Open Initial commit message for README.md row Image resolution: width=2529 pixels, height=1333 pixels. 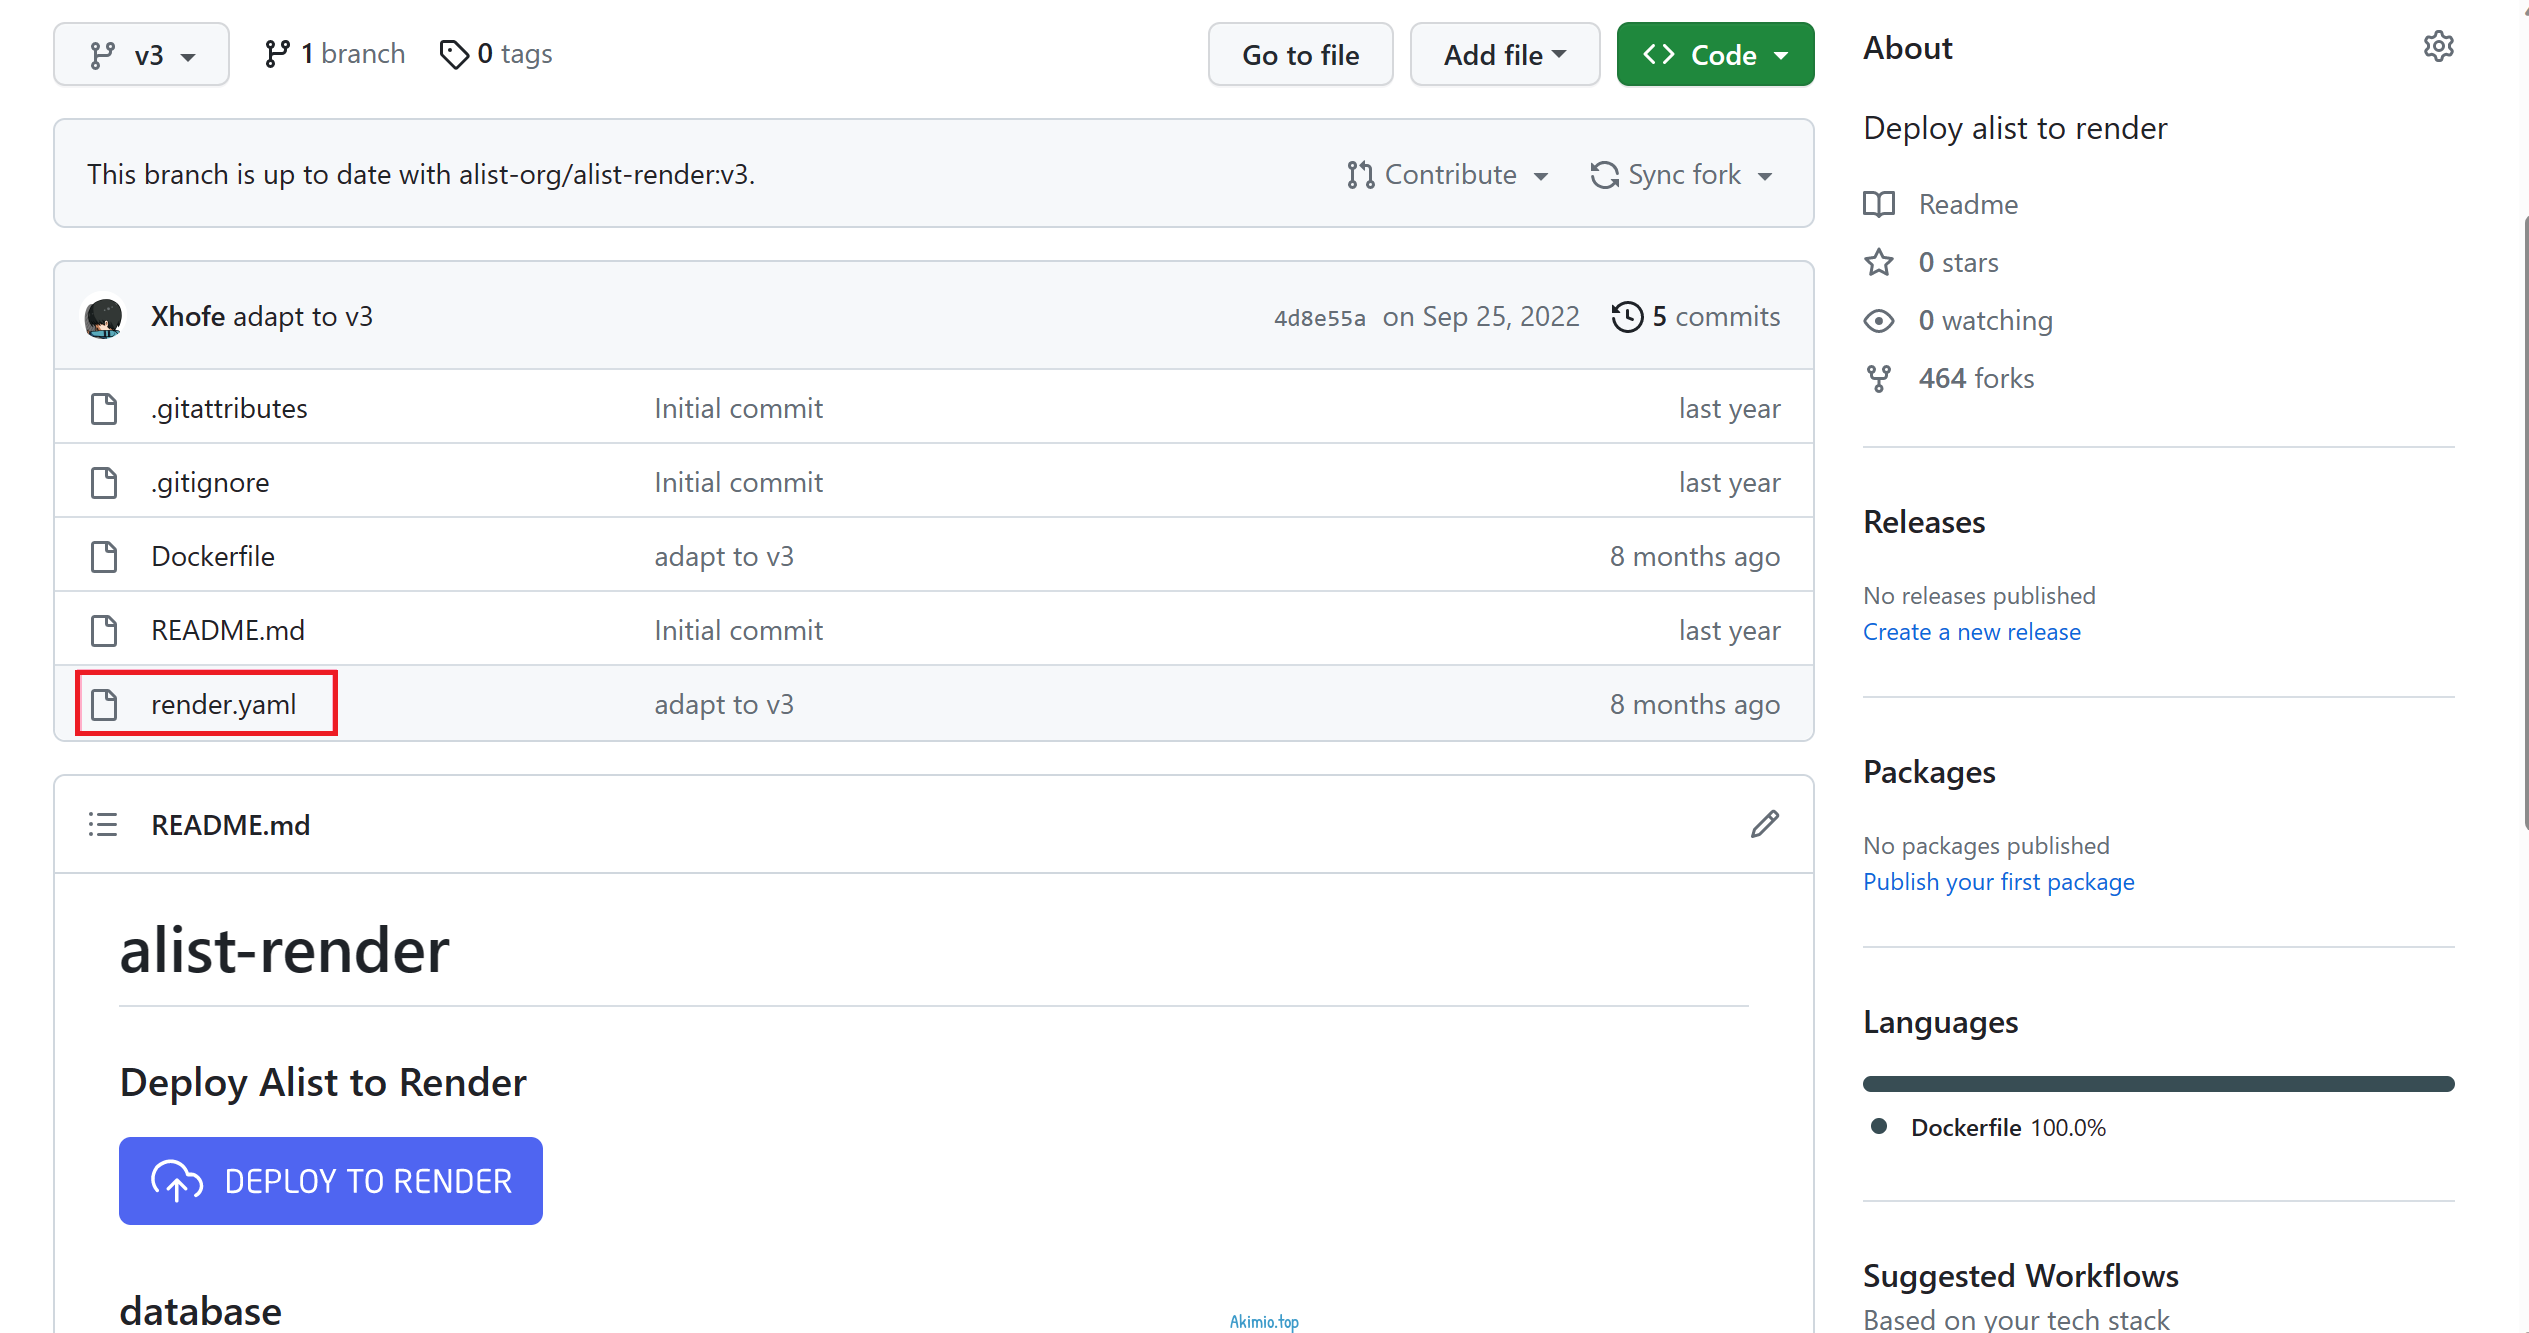739,631
